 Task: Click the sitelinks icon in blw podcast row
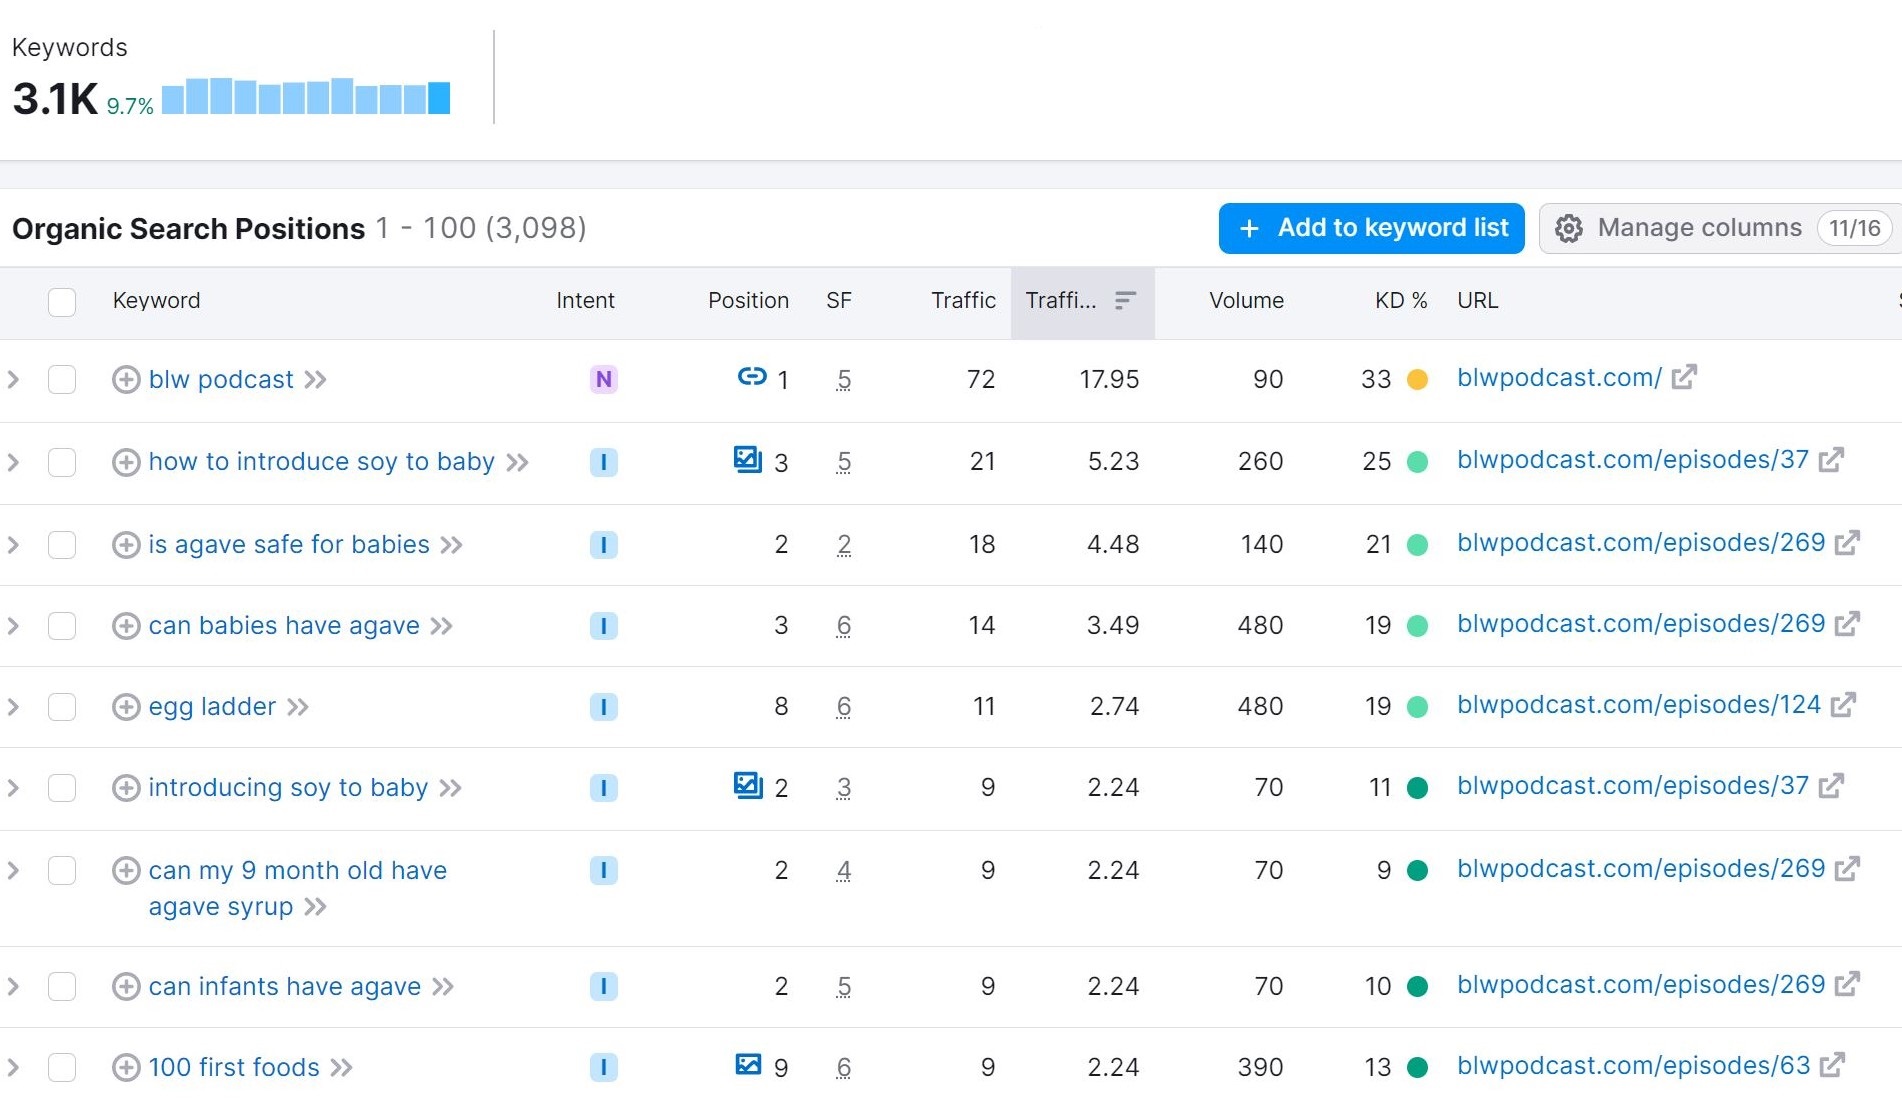751,377
